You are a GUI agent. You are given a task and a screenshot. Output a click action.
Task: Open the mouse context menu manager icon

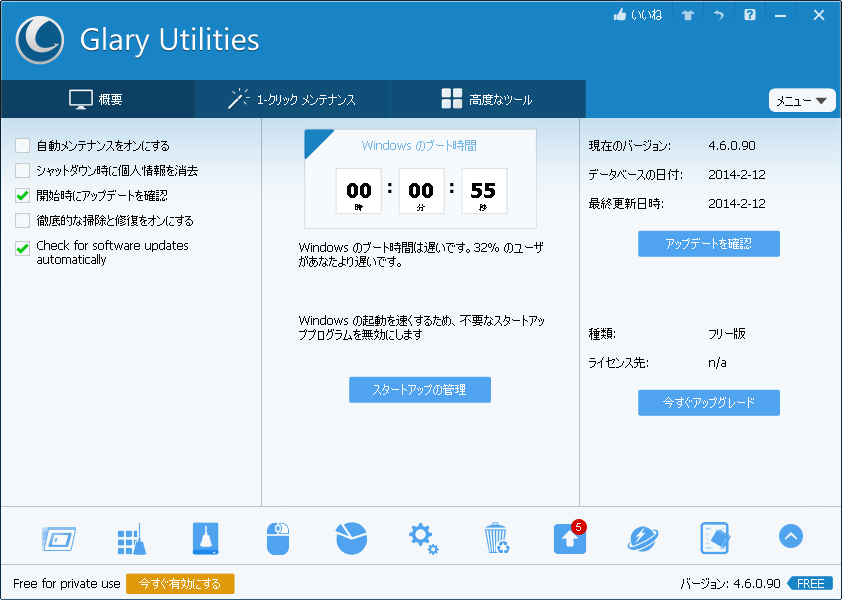[x=278, y=539]
